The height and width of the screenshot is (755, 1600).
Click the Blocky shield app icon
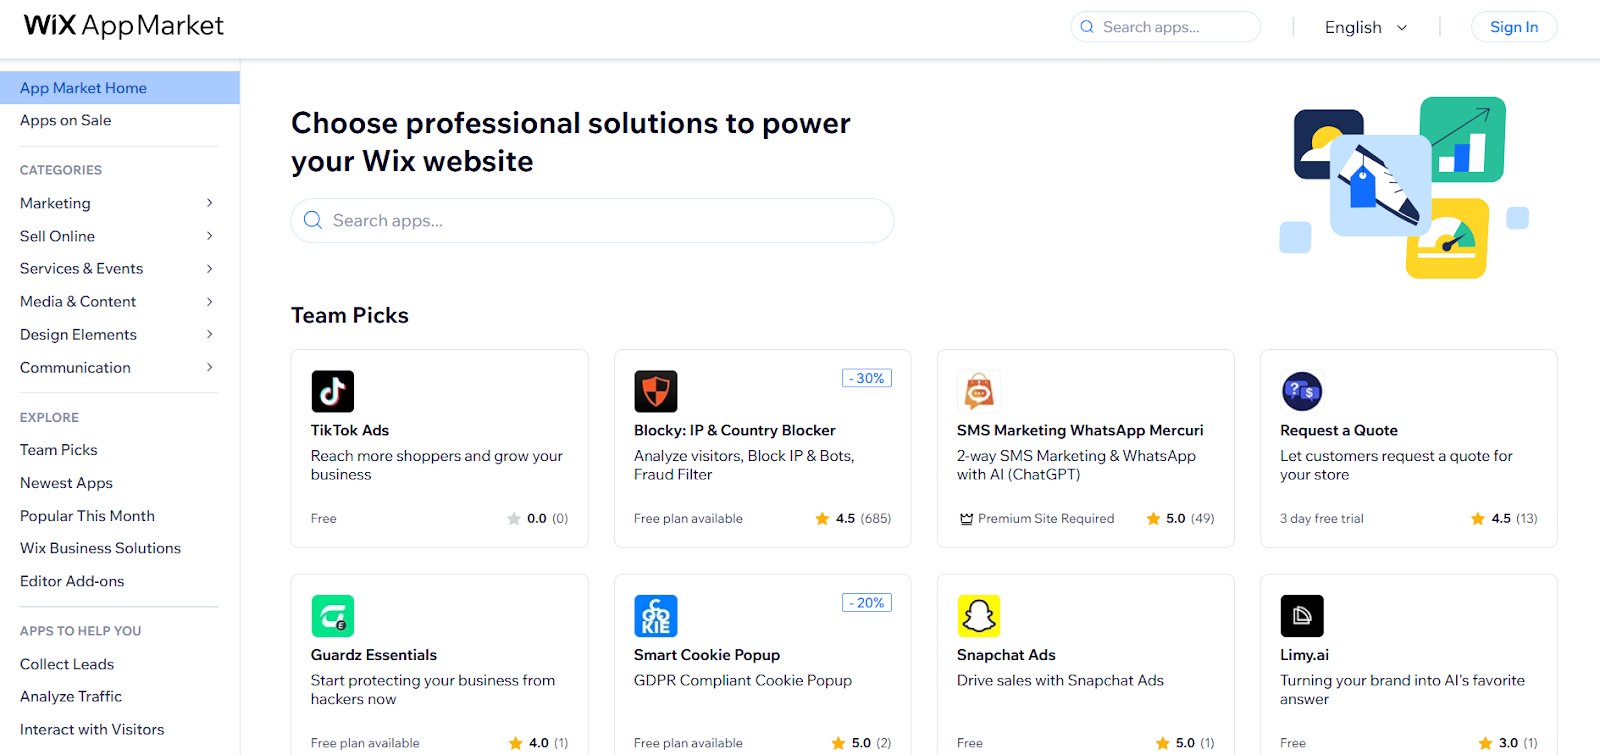(655, 391)
